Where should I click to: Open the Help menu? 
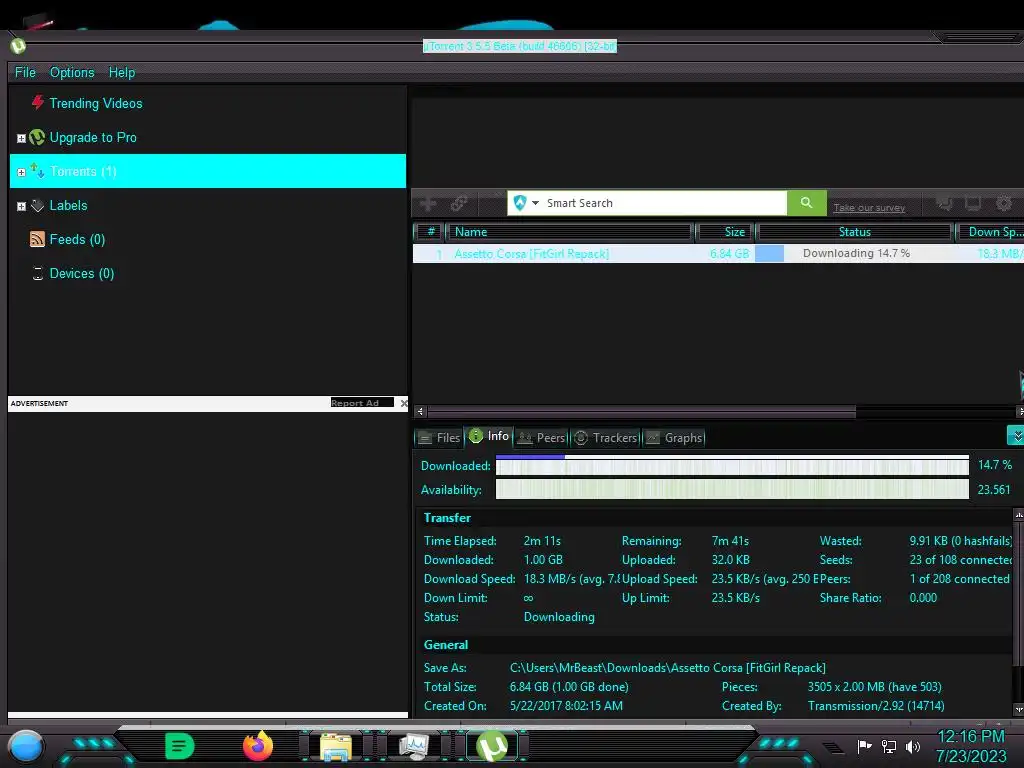(121, 72)
